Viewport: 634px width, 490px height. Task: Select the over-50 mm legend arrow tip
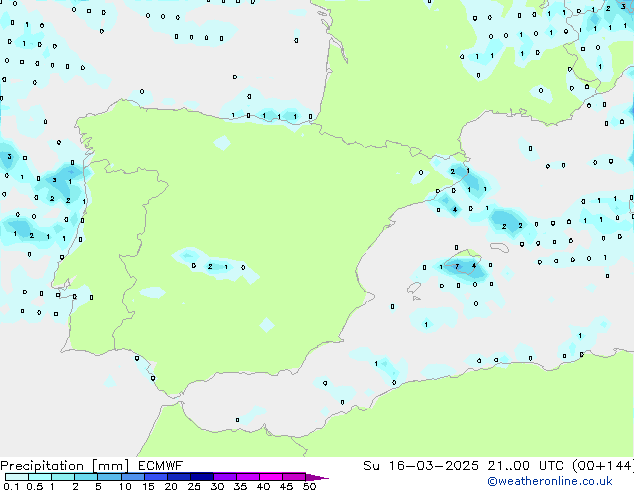pos(317,477)
